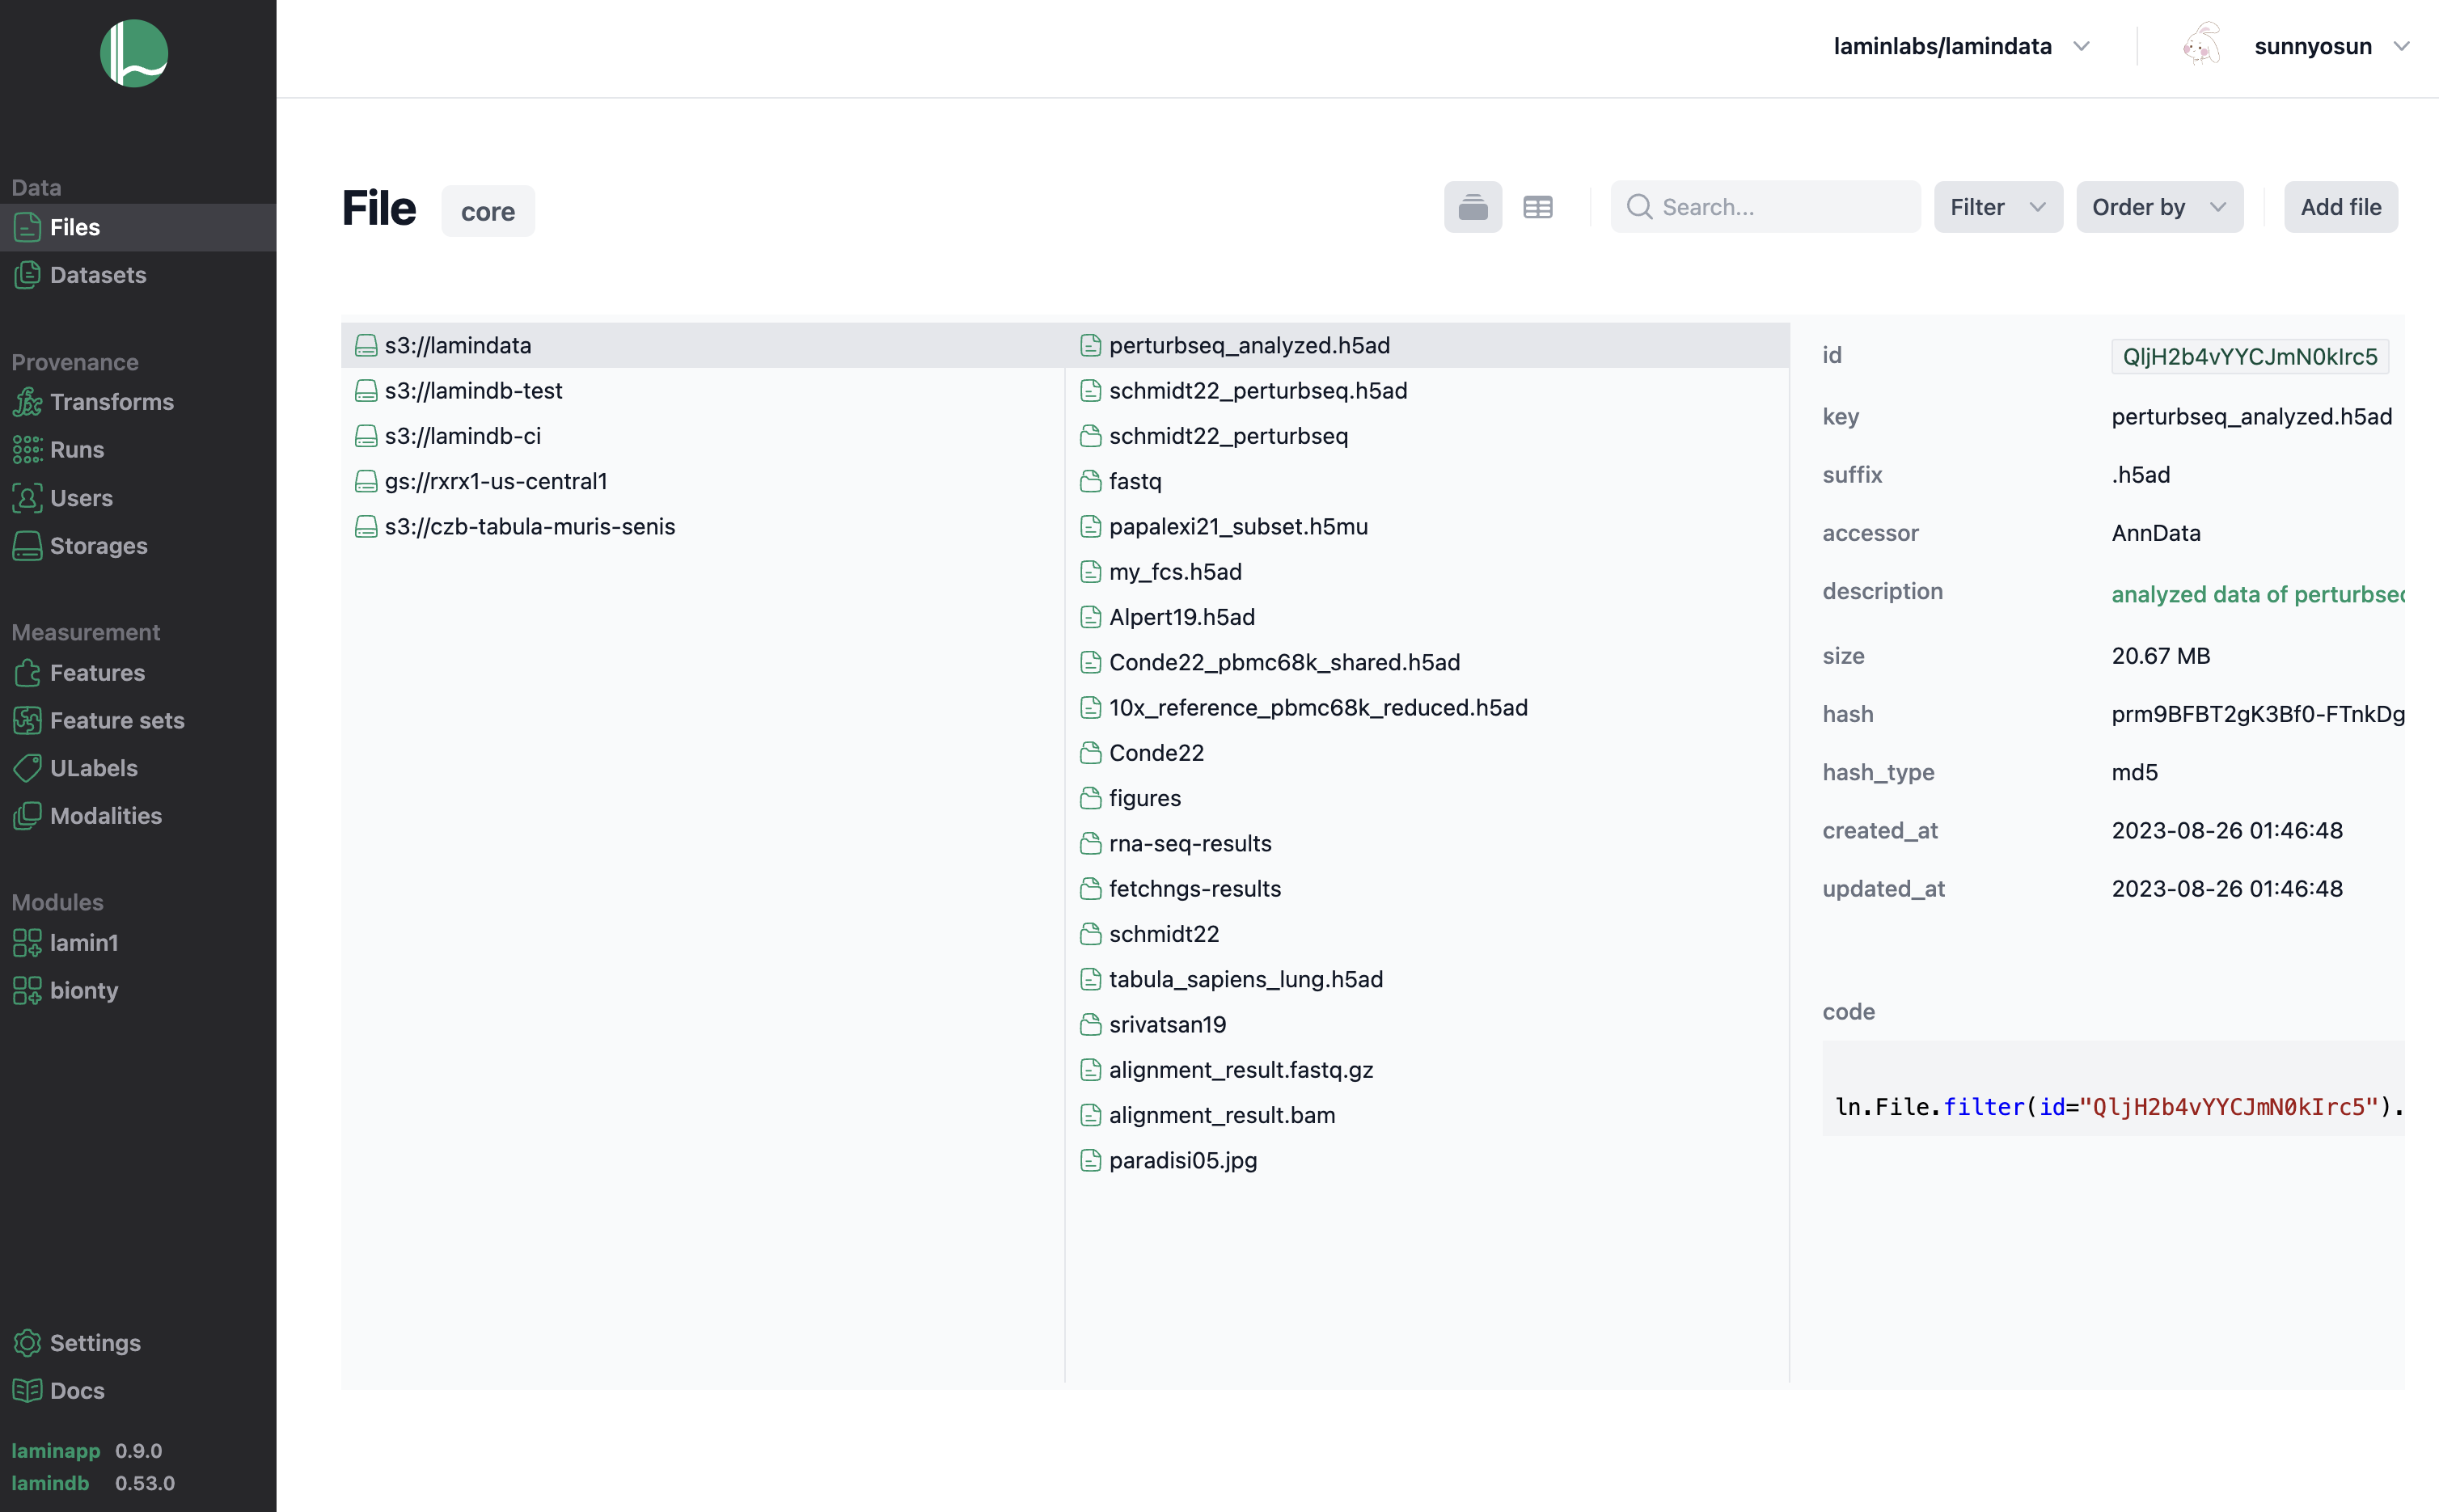
Task: Select s3://lamindata storage
Action: coord(702,345)
